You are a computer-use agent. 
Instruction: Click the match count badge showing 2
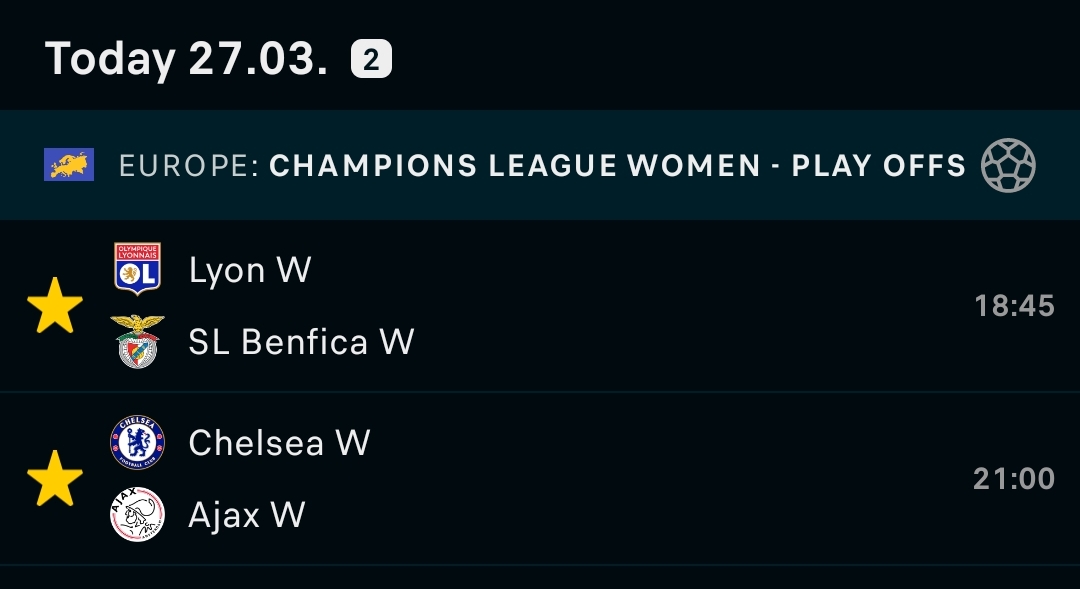[x=371, y=59]
